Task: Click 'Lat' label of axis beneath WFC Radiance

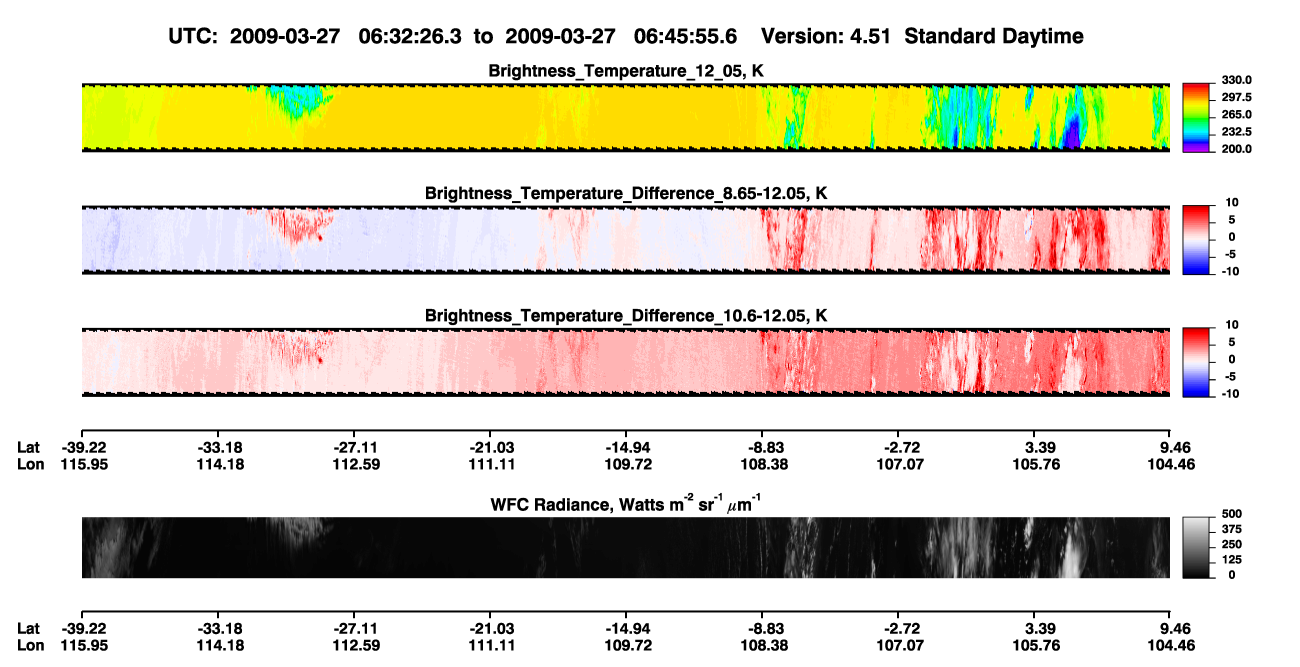Action: 29,628
